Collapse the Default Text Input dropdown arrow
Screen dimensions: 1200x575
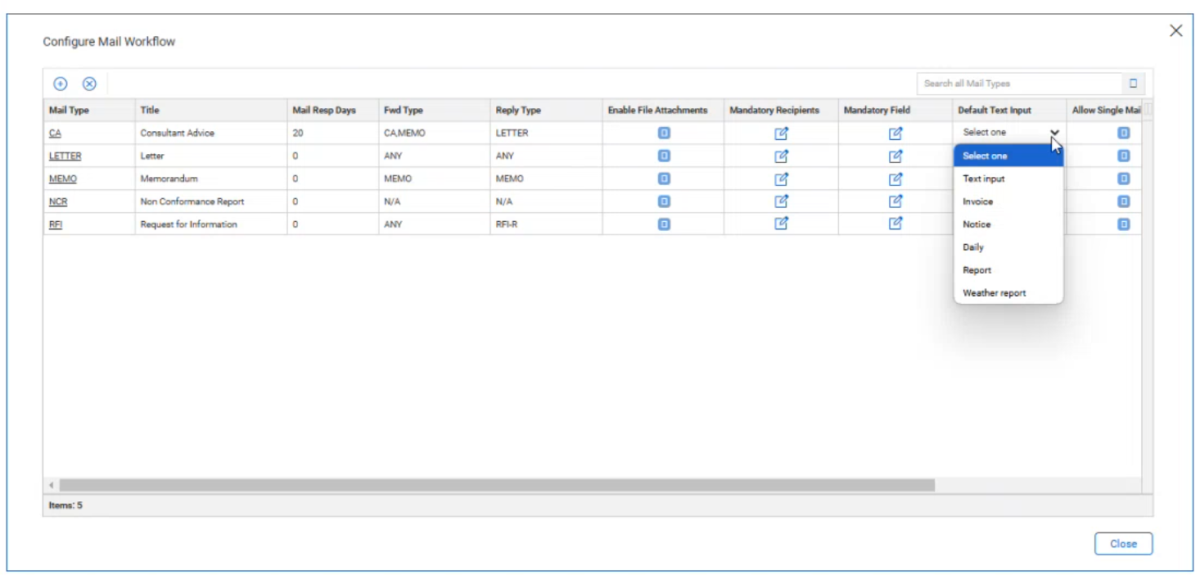click(x=1054, y=132)
